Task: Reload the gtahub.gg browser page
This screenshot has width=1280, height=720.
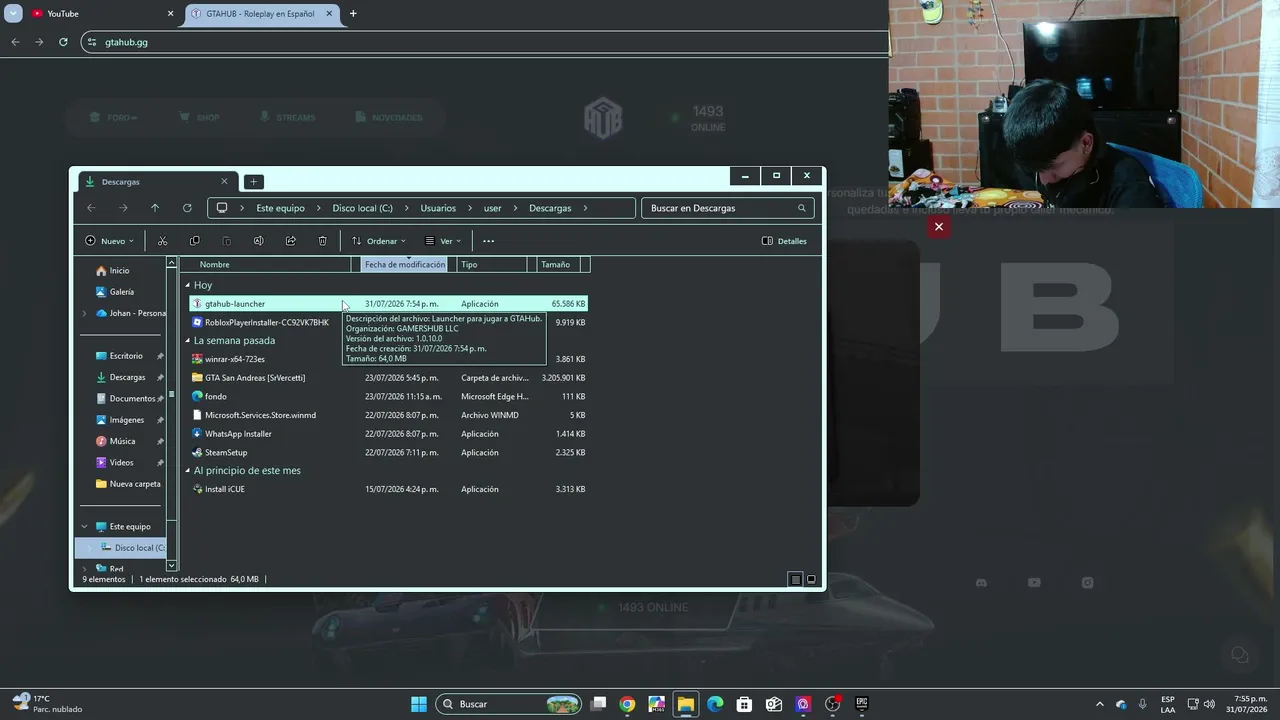Action: point(63,42)
